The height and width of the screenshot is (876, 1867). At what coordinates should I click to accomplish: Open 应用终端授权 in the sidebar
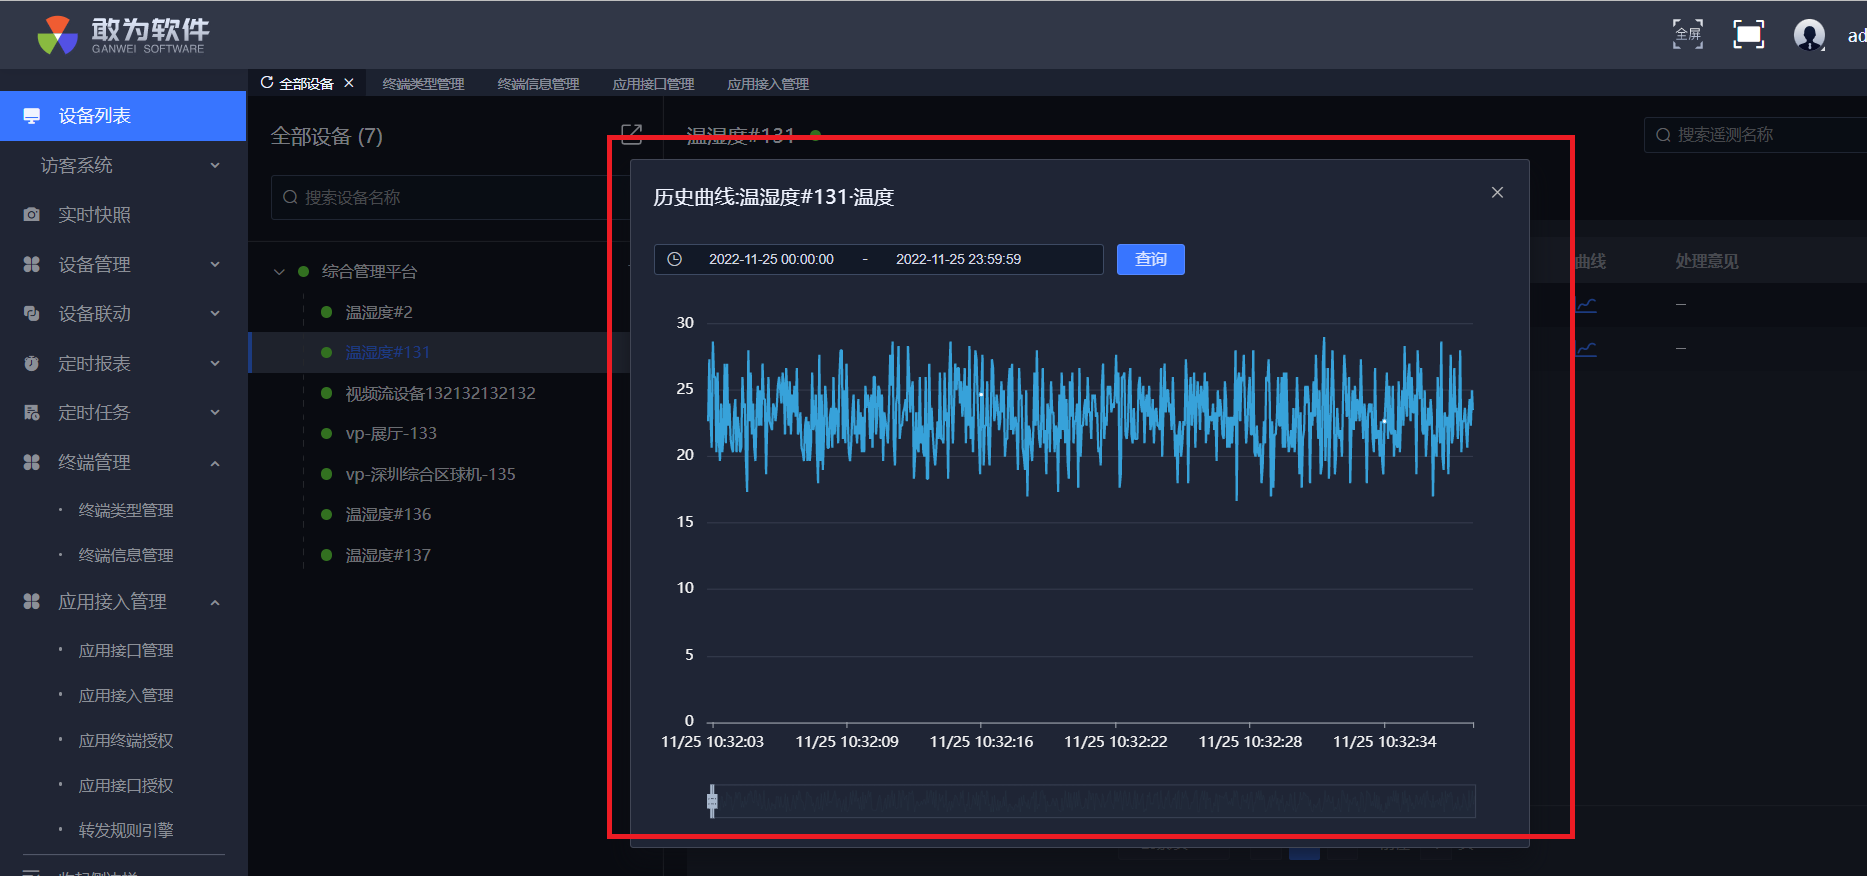pos(126,740)
